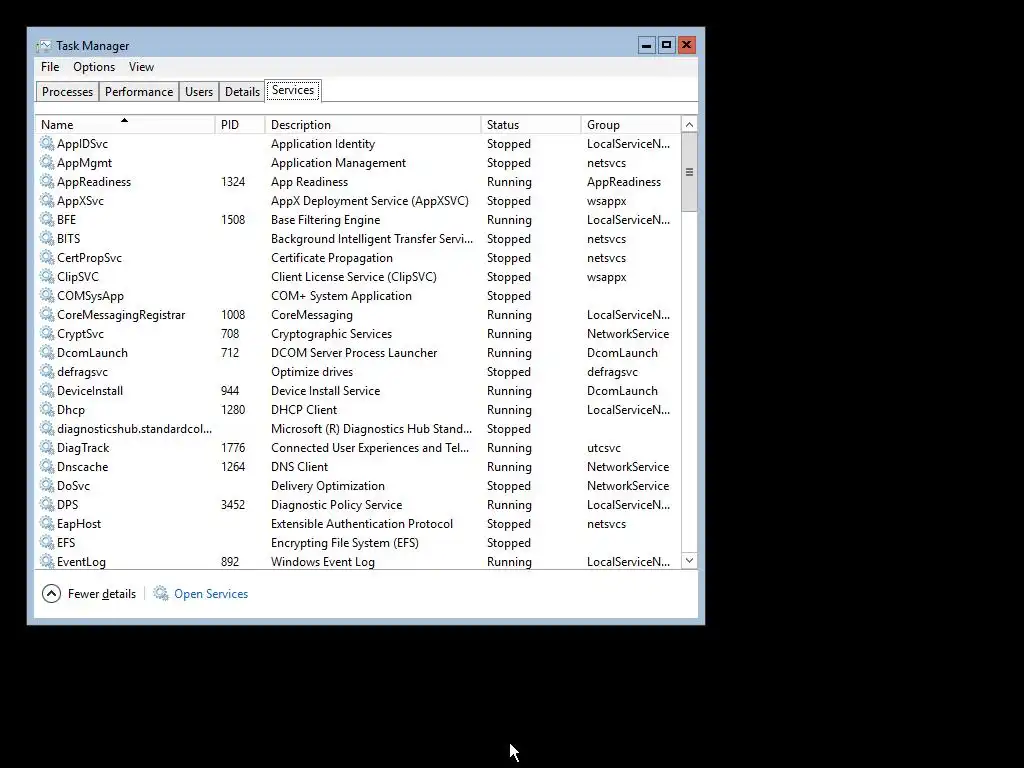Click the DPS service gear icon
Viewport: 1024px width, 768px height.
(x=47, y=504)
